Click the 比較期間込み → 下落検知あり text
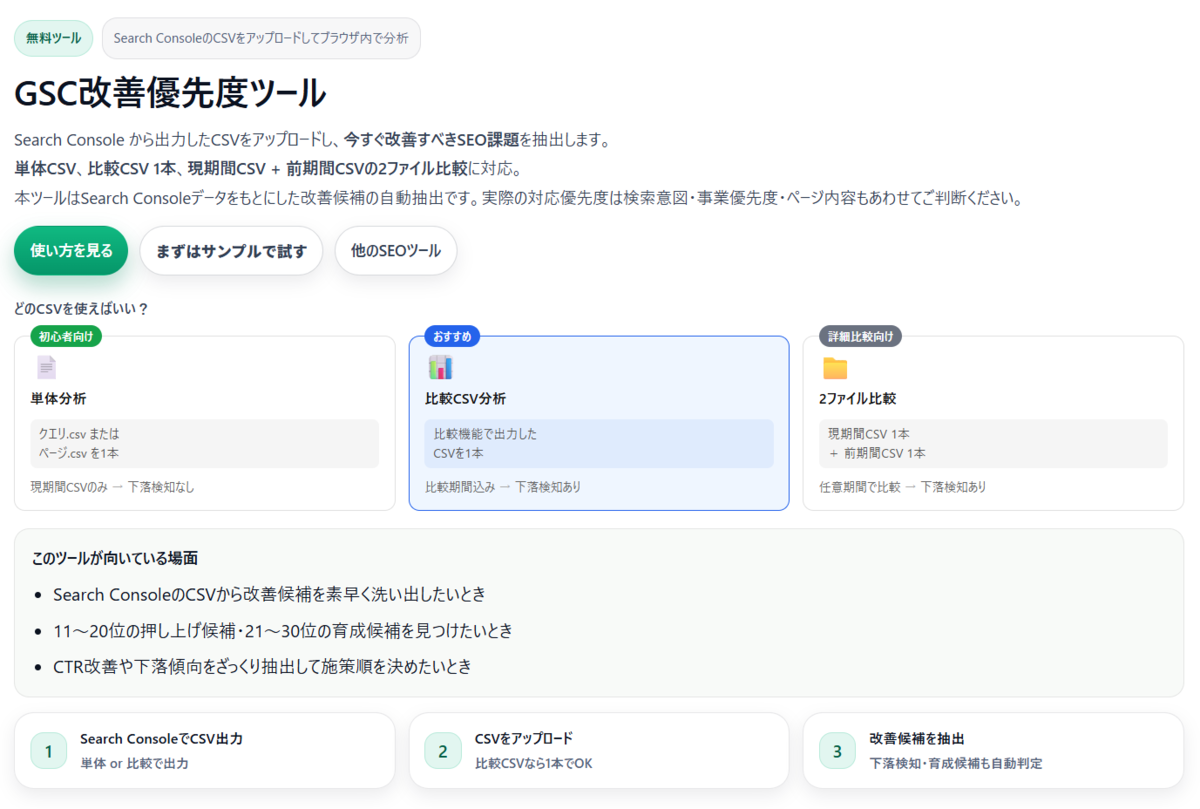 [503, 487]
